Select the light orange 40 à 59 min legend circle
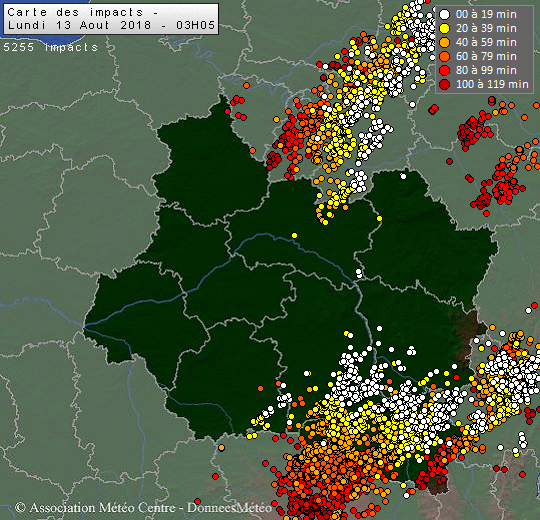 (x=445, y=42)
